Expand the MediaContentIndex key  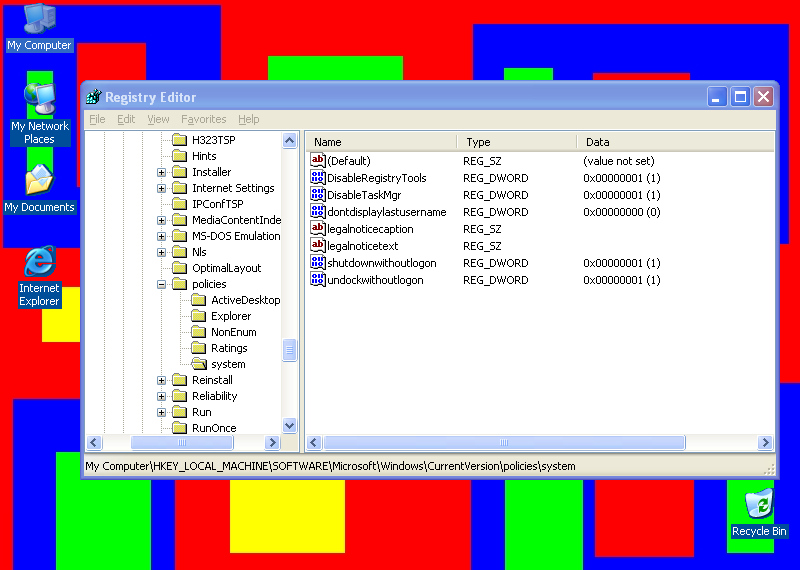[161, 220]
